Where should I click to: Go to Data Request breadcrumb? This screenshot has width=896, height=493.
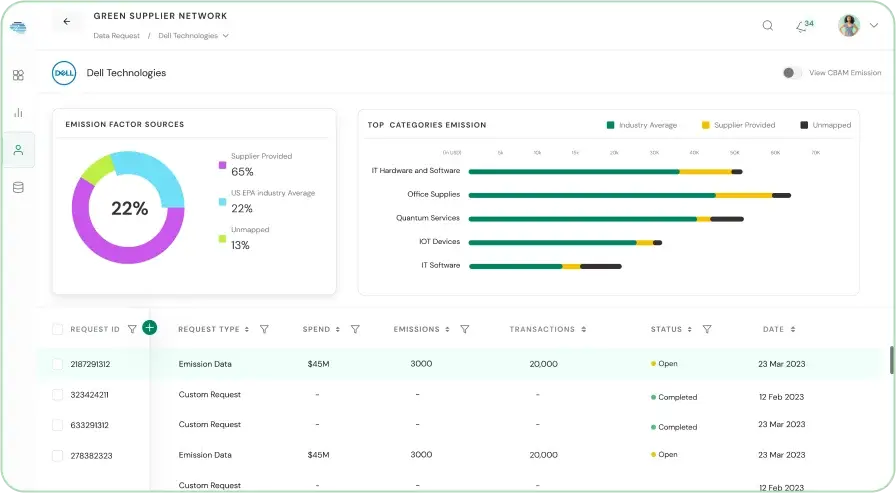[117, 35]
